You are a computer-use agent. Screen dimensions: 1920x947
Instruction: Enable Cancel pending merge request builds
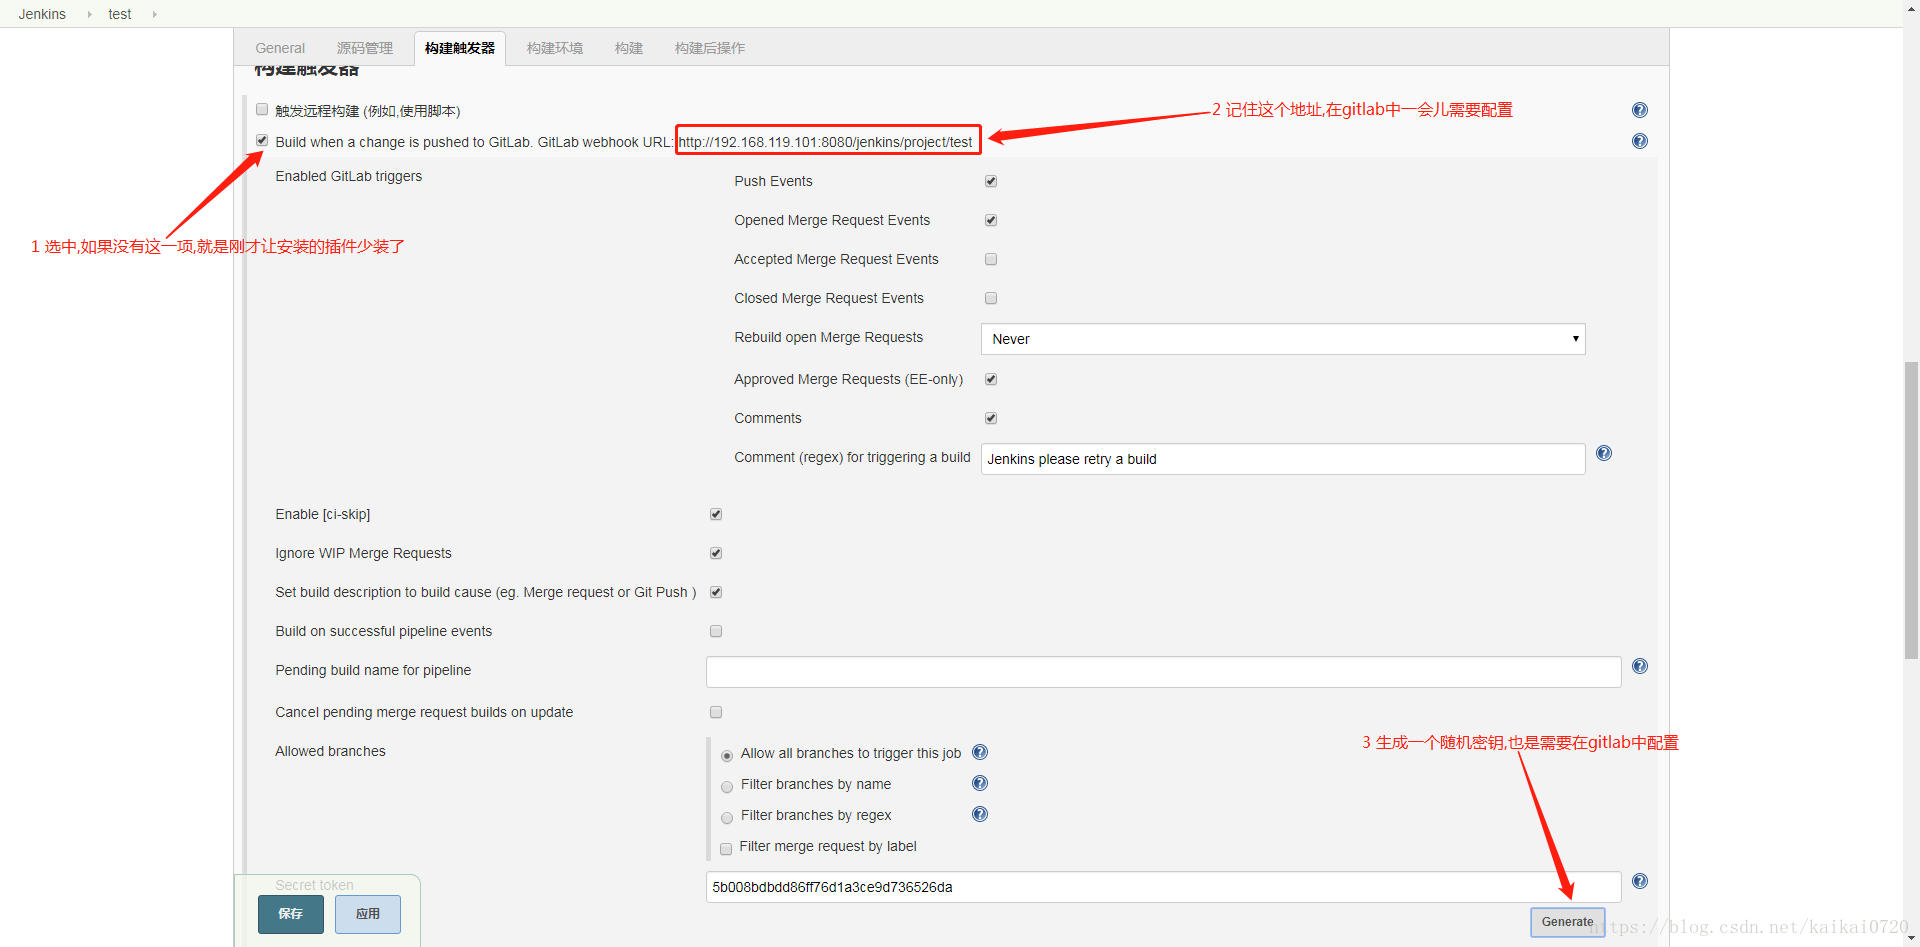716,712
